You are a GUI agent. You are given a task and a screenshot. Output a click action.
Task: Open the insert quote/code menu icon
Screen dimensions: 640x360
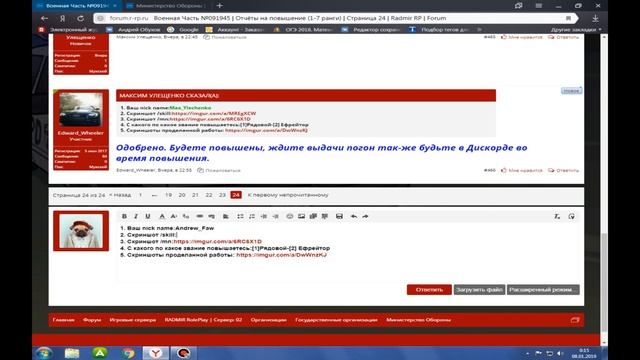coord(325,216)
